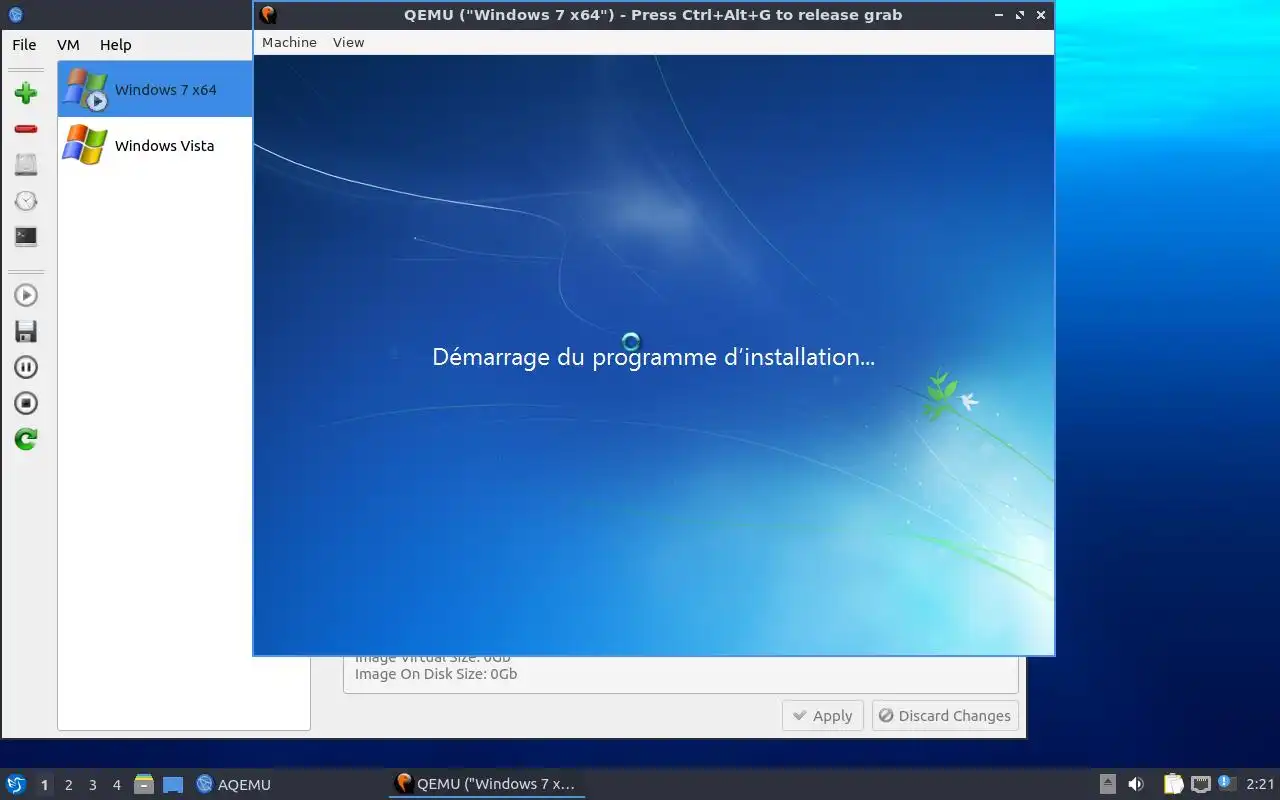Click the network status tray icon
Viewport: 1280px width, 800px height.
tap(1201, 784)
